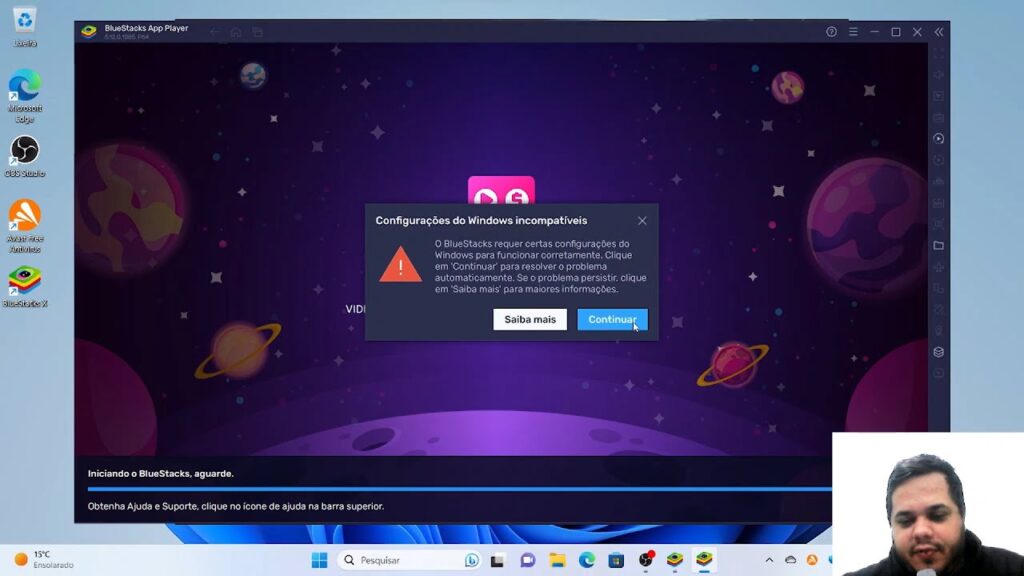This screenshot has width=1024, height=576.
Task: Collapse the BlueStacks side toolbar with double-arrow
Action: pyautogui.click(x=938, y=31)
